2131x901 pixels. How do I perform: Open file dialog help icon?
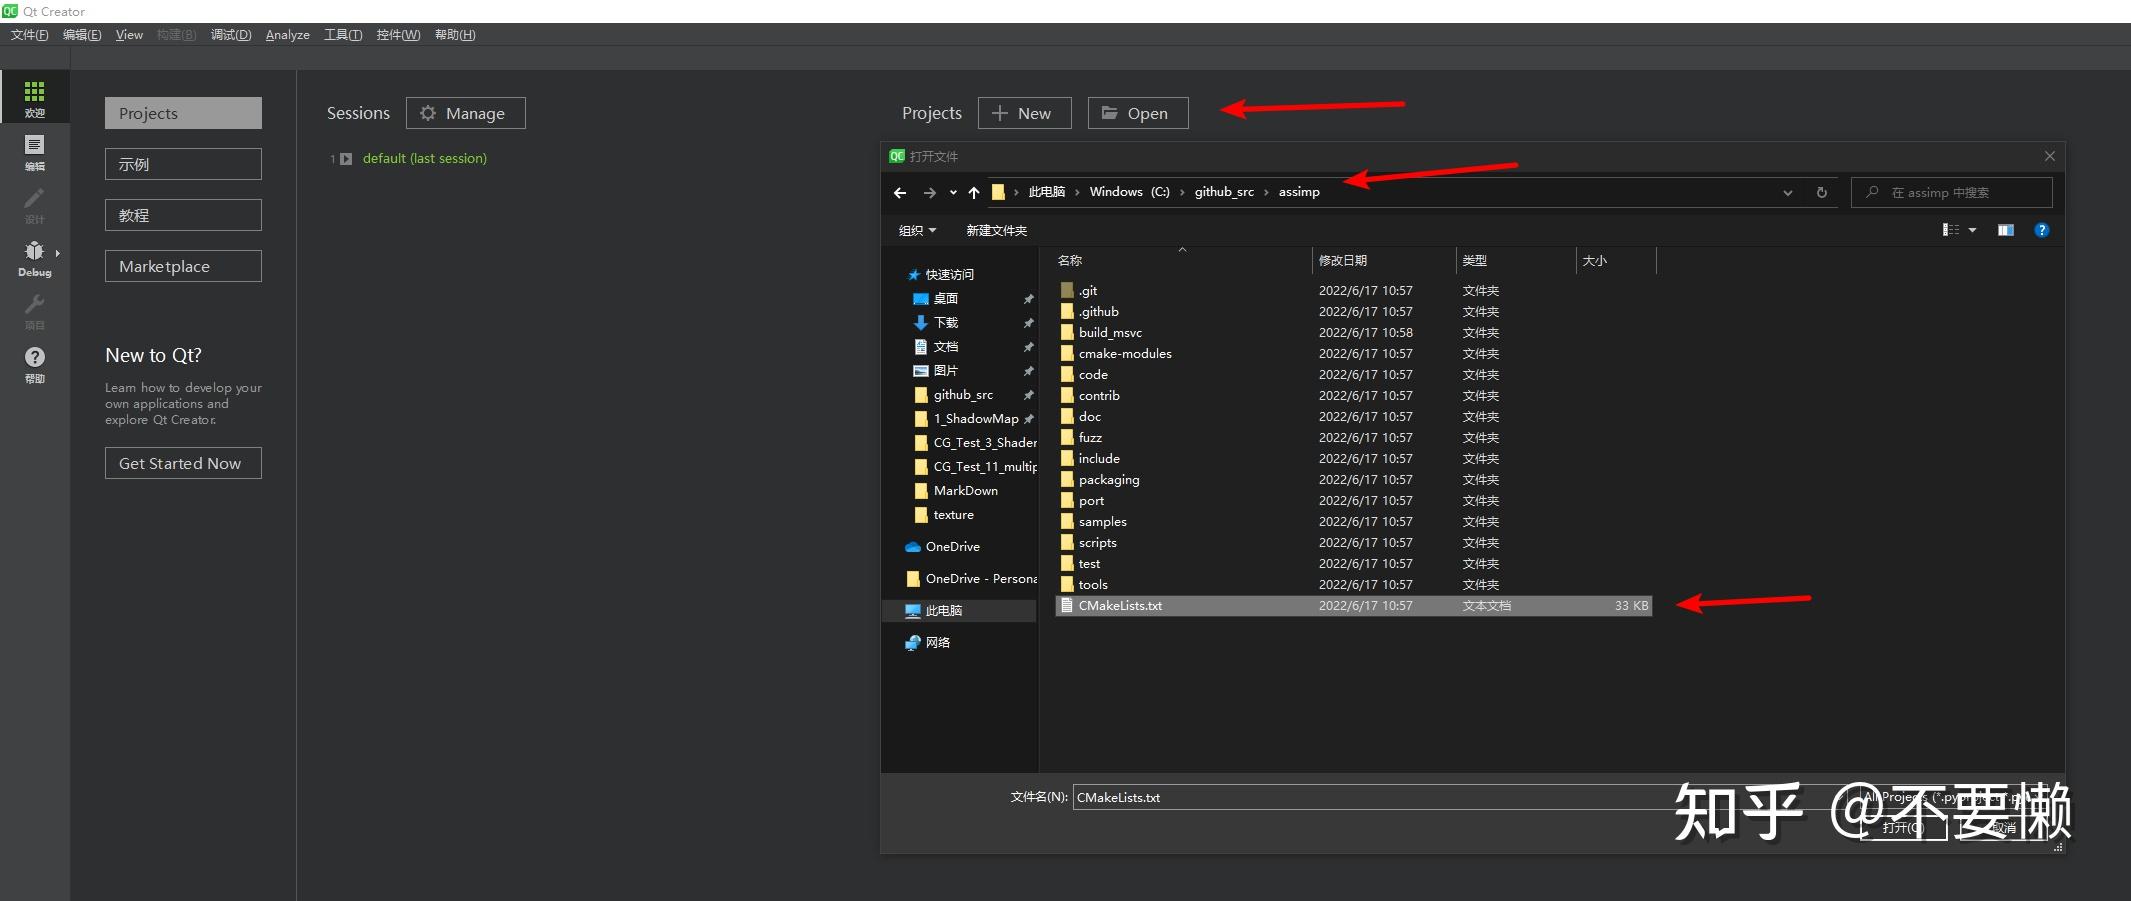tap(2042, 230)
